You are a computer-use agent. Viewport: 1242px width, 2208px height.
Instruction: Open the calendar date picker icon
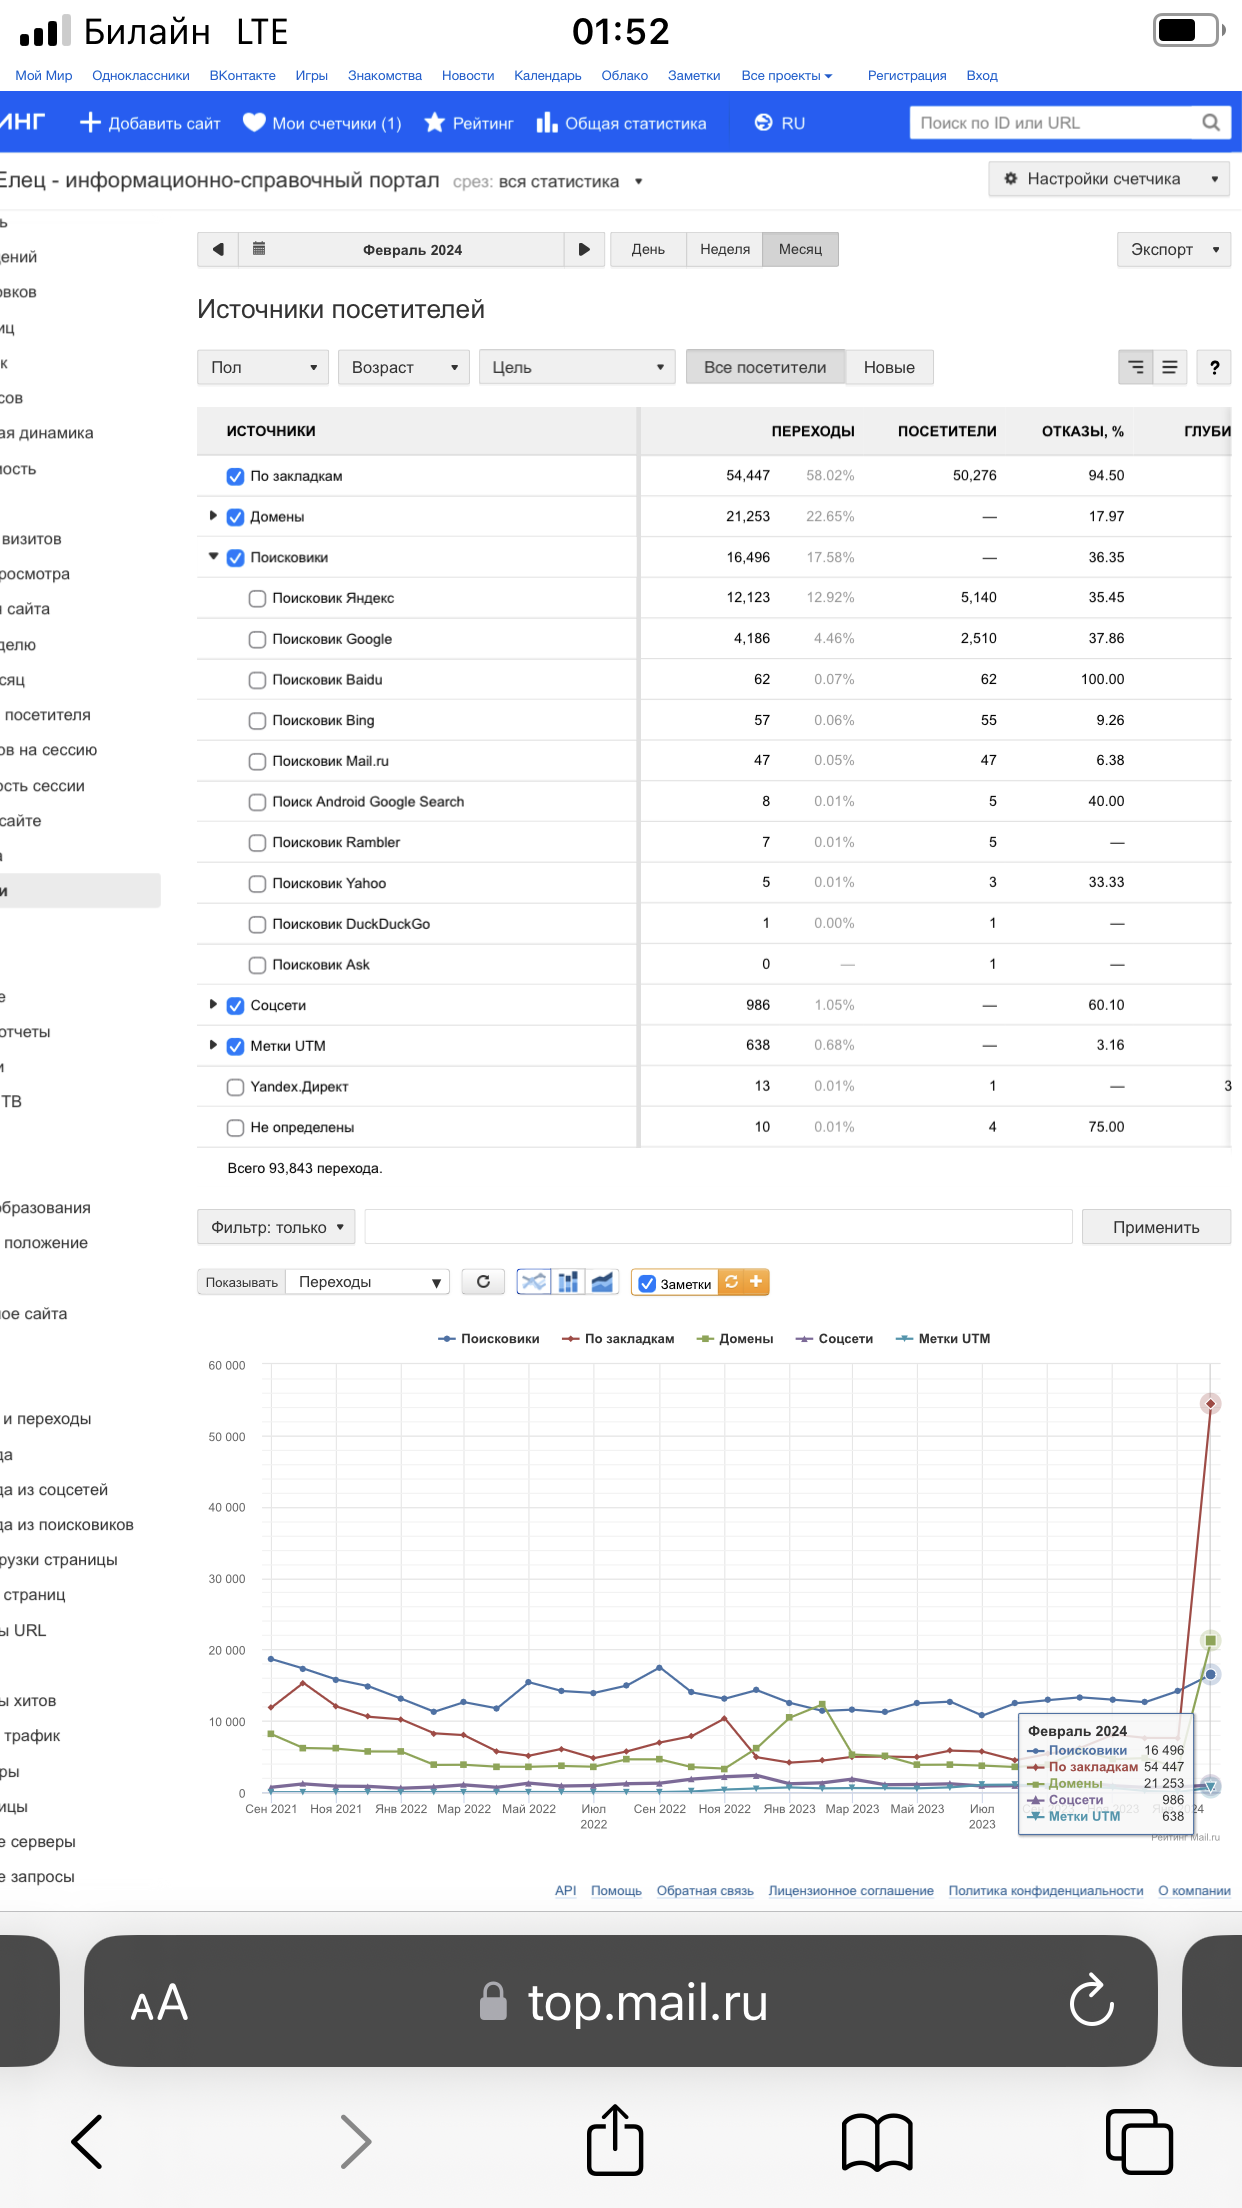259,249
